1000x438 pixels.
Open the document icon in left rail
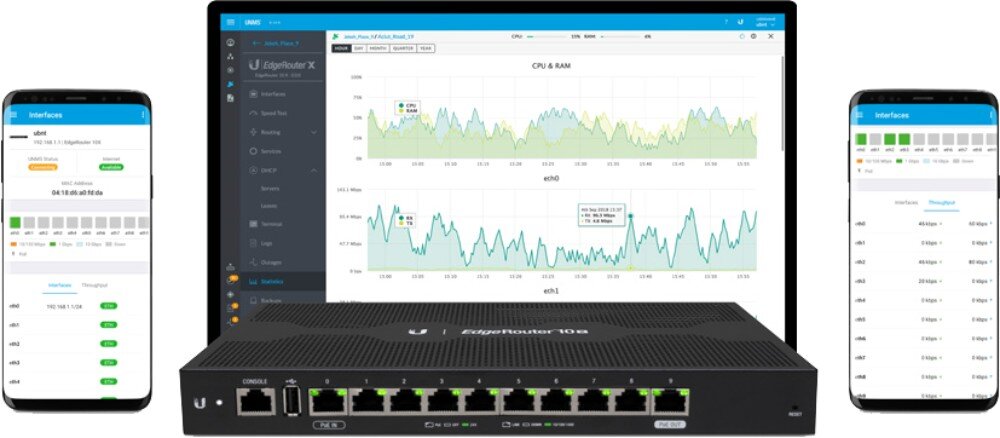230,98
